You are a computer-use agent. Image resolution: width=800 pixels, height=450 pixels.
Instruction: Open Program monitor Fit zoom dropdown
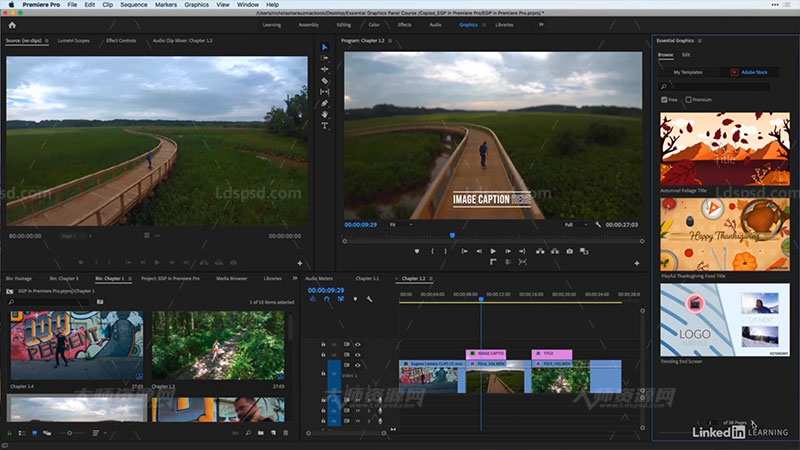(401, 224)
